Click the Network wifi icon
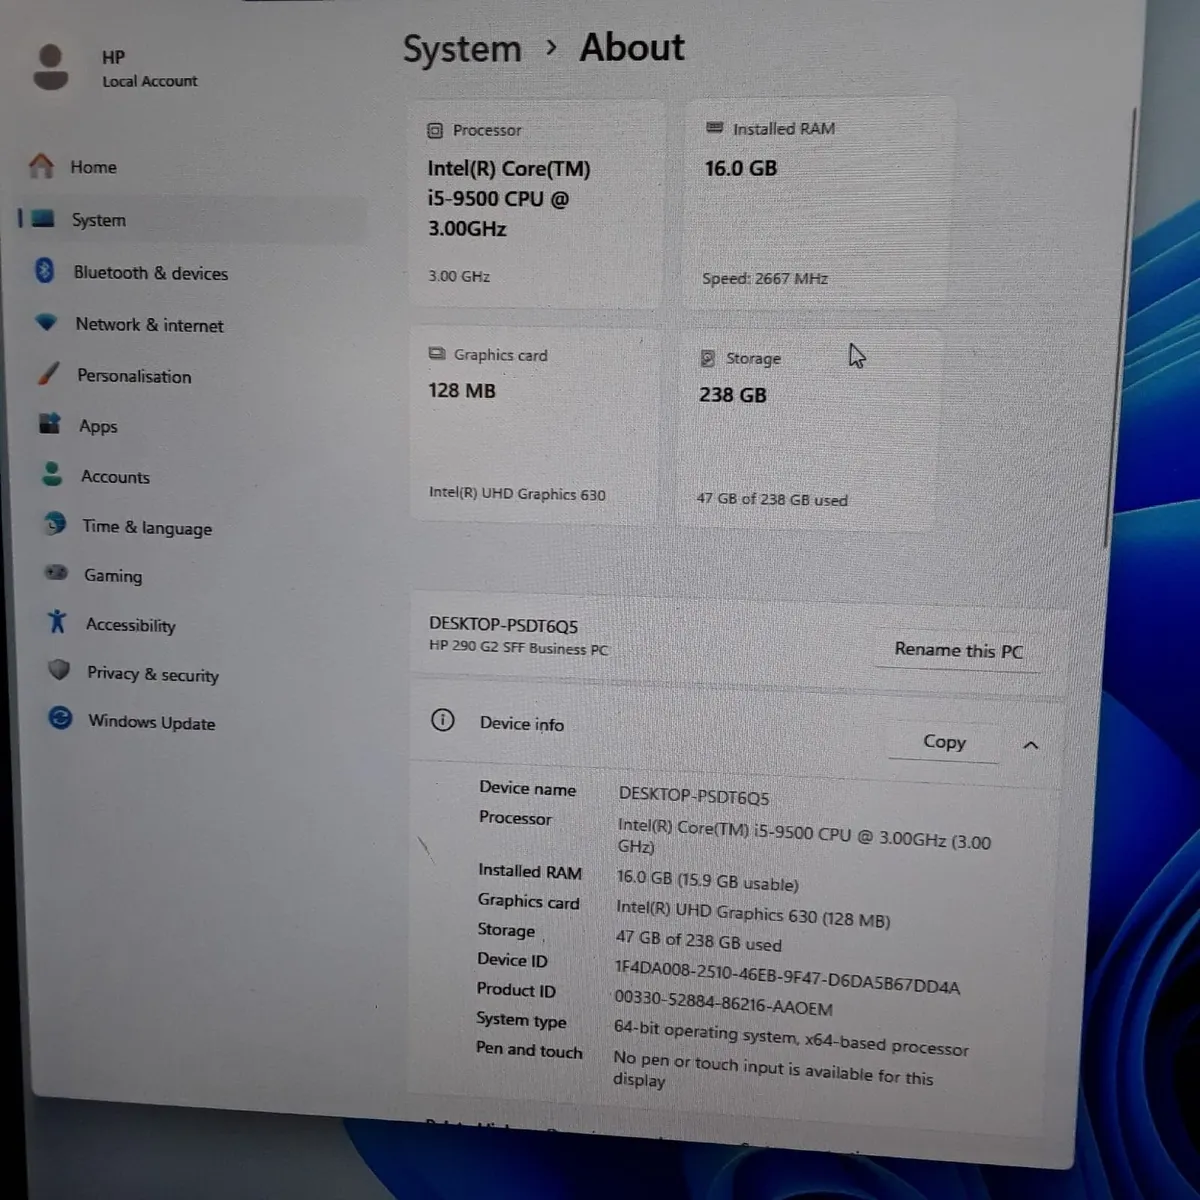 point(46,322)
